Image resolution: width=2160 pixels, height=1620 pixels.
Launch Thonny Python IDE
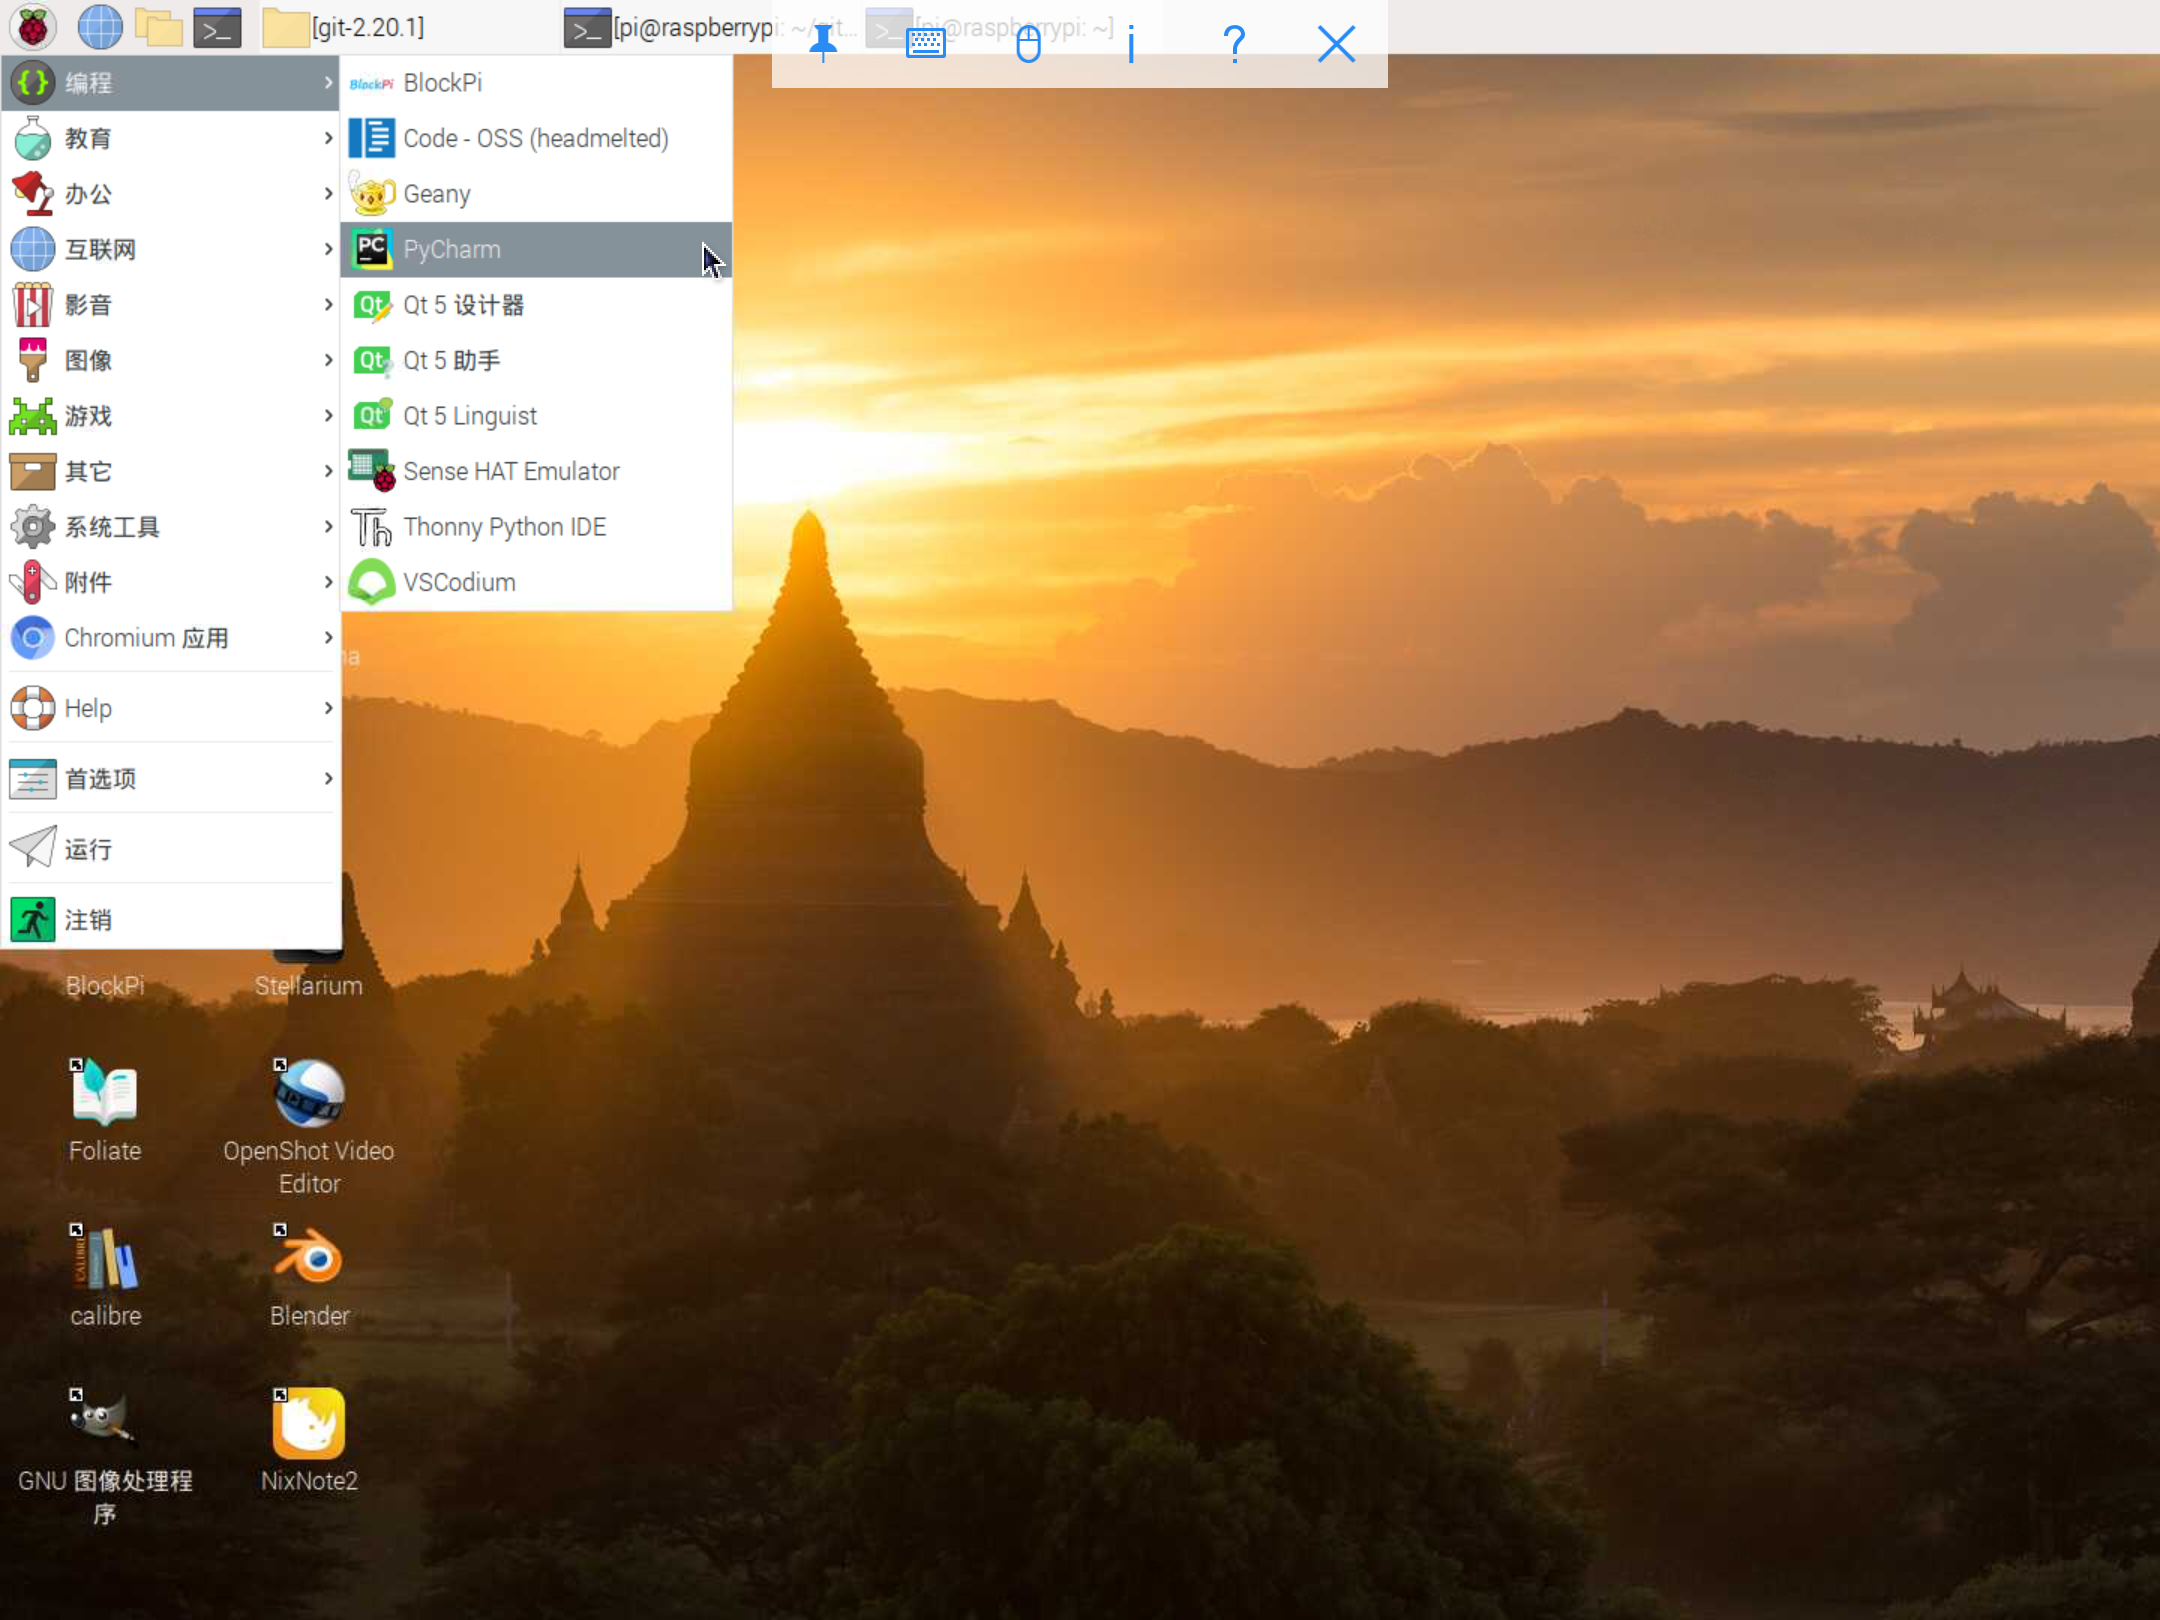537,527
